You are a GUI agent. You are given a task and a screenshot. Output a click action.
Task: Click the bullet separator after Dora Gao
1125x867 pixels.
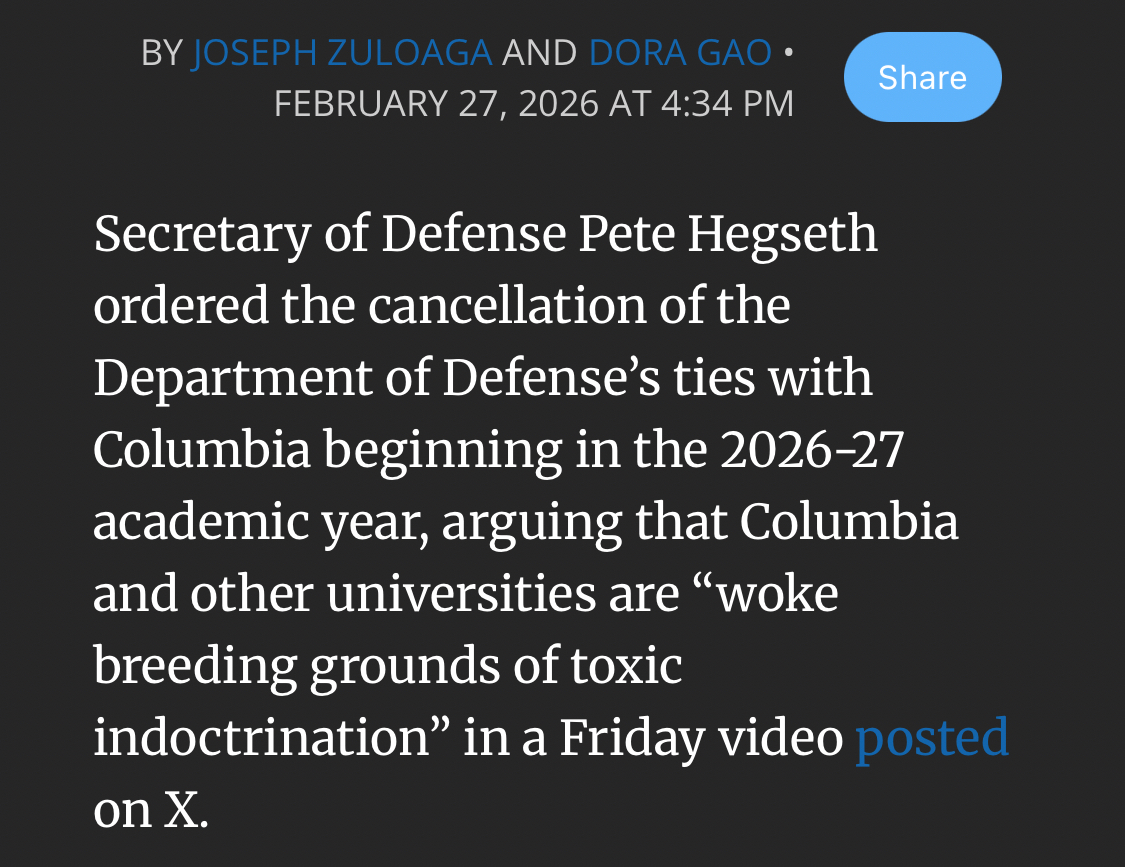[x=788, y=53]
